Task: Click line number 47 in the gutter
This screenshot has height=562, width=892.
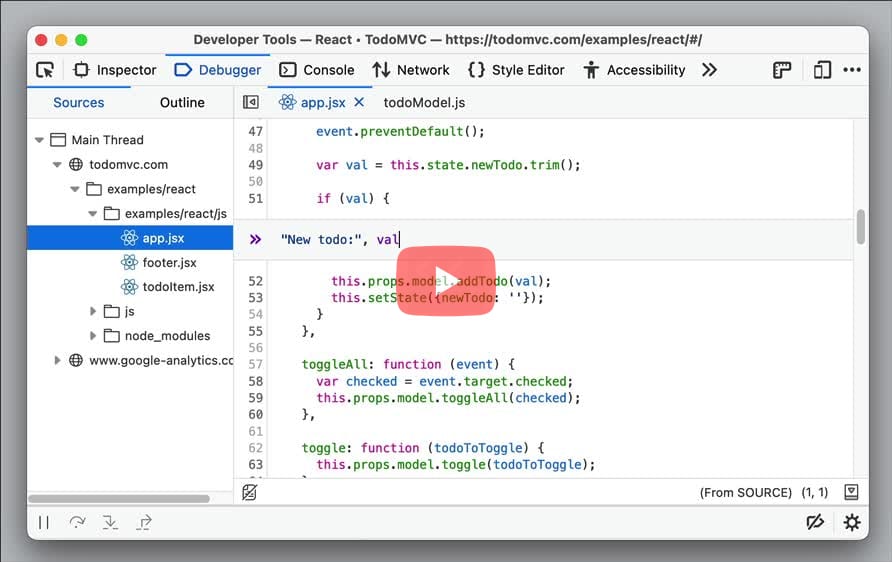Action: tap(255, 131)
